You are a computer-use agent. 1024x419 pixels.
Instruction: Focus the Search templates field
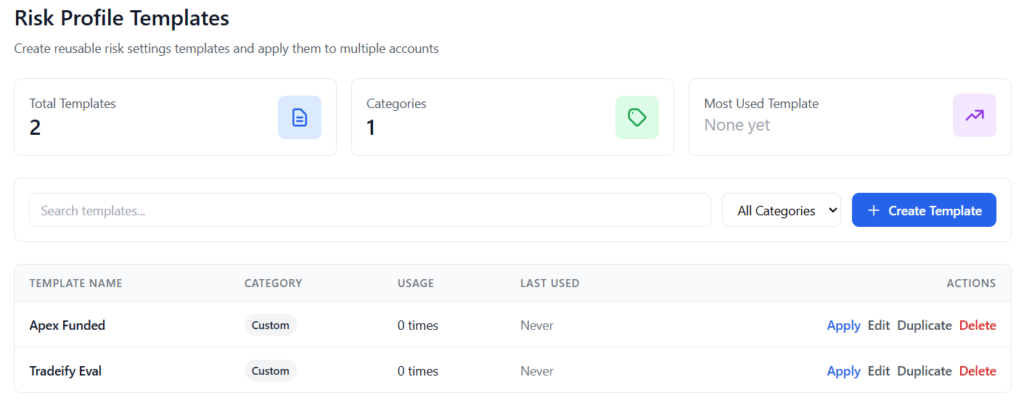(x=369, y=211)
